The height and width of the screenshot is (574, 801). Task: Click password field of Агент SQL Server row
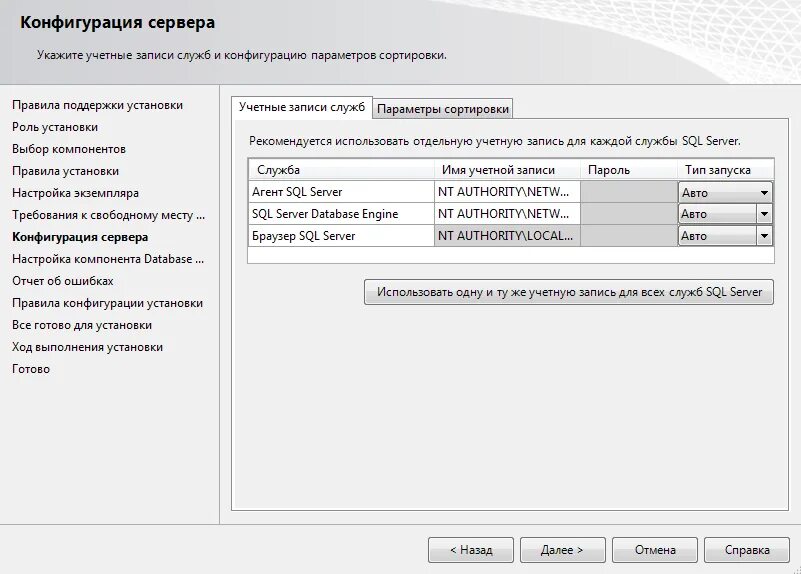pyautogui.click(x=629, y=192)
